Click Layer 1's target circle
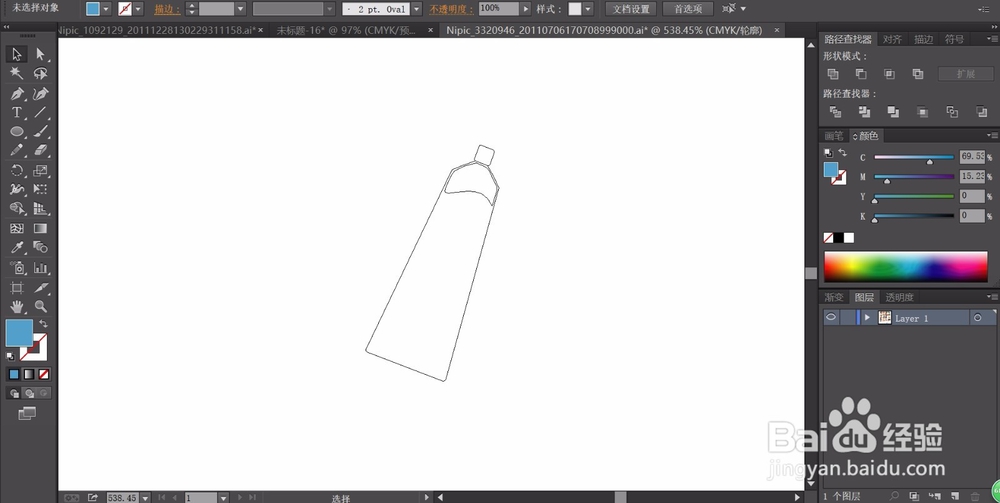Image resolution: width=1000 pixels, height=503 pixels. pyautogui.click(x=977, y=317)
